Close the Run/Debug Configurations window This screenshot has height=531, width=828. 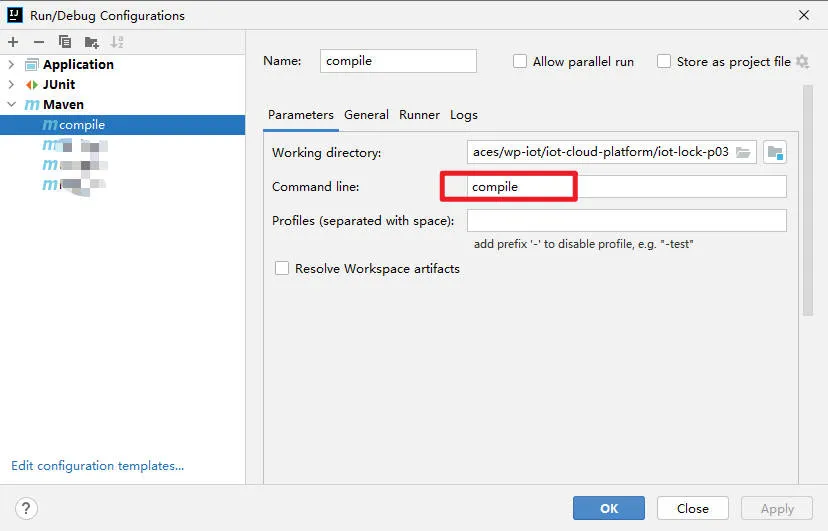804,15
